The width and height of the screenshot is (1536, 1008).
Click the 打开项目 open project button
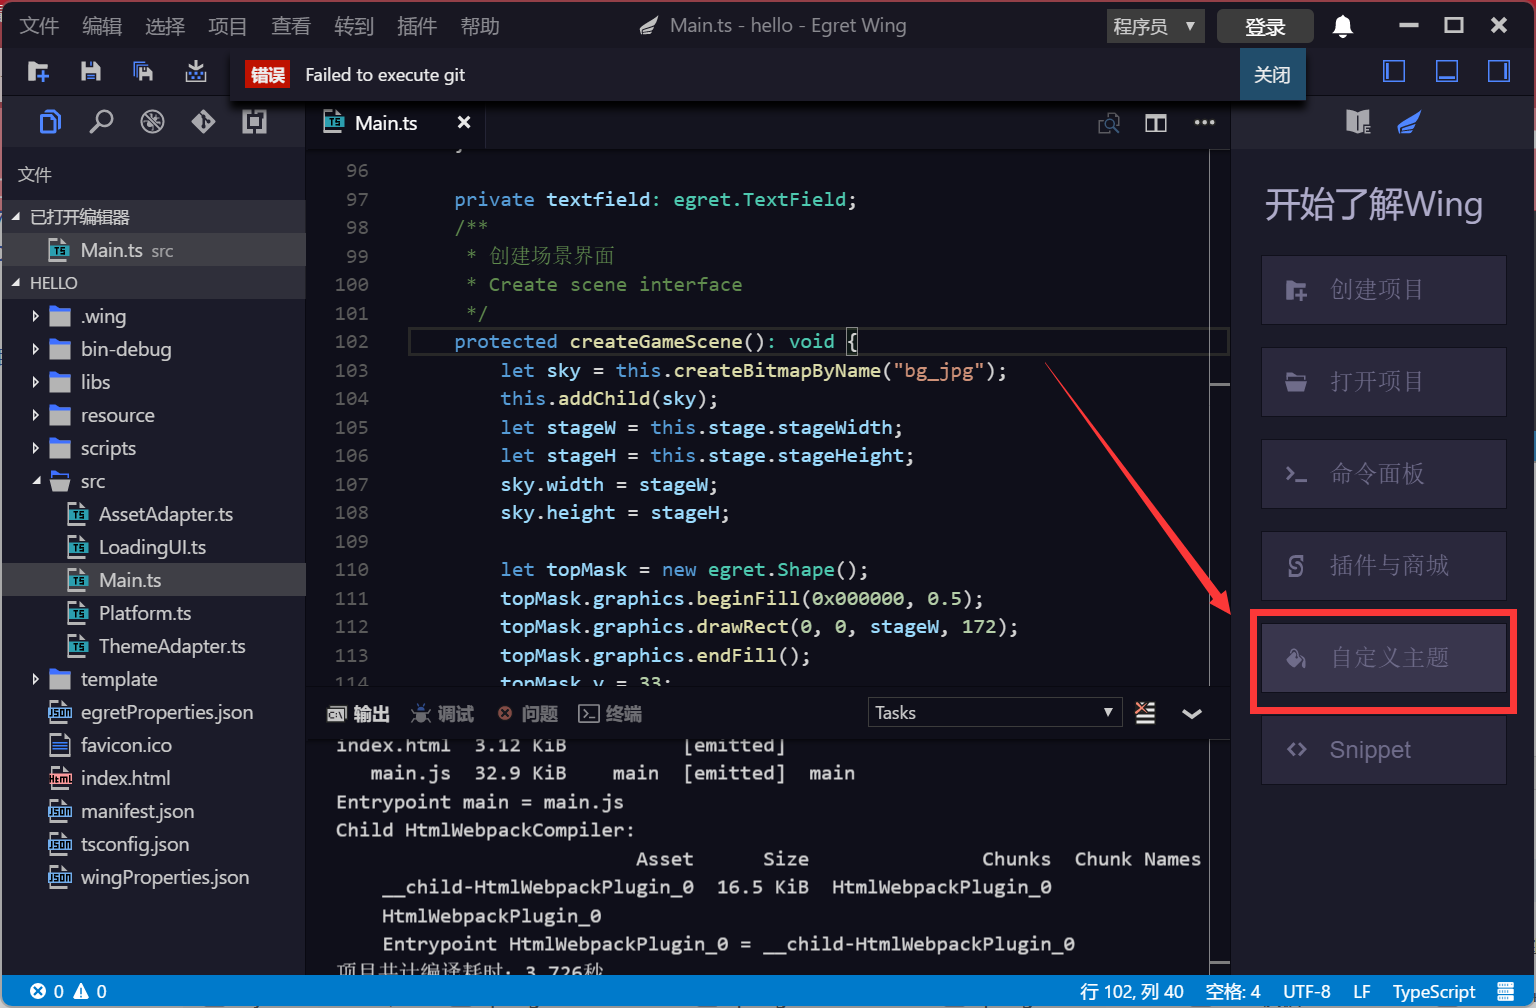coord(1384,382)
